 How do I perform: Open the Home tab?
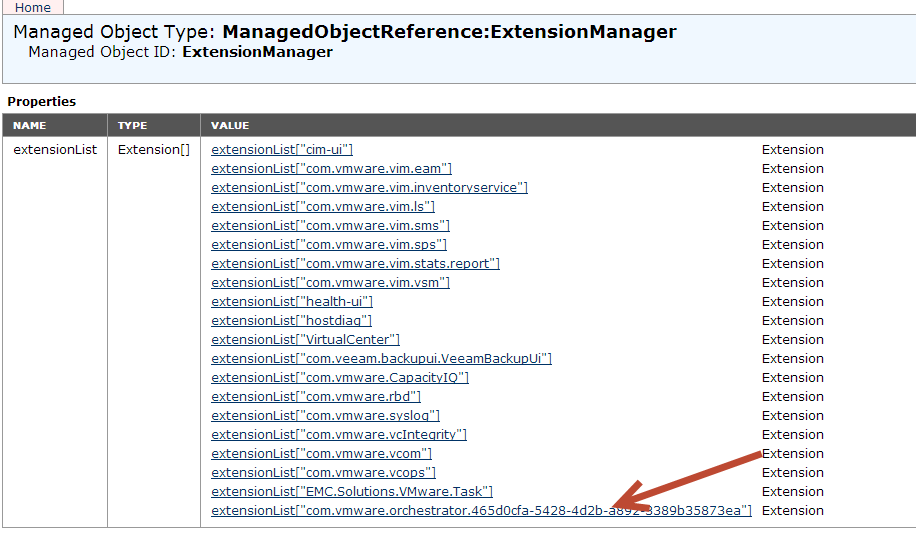click(33, 7)
